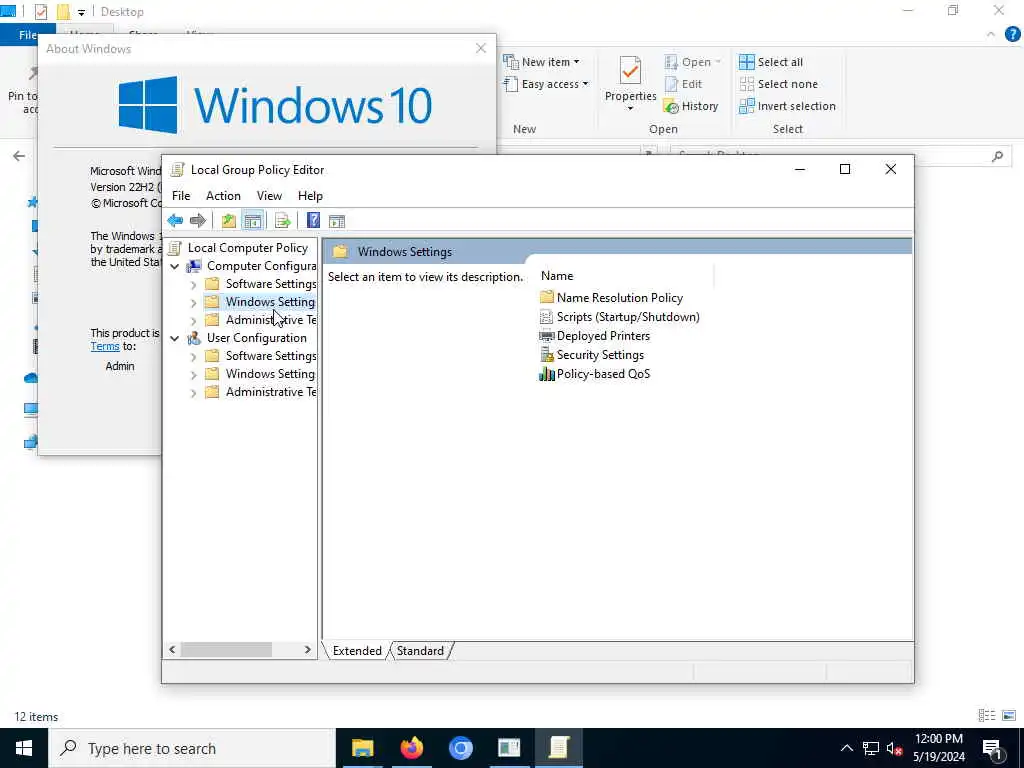Expand Software Settings under Computer Configuration
This screenshot has height=768, width=1024.
pos(193,285)
